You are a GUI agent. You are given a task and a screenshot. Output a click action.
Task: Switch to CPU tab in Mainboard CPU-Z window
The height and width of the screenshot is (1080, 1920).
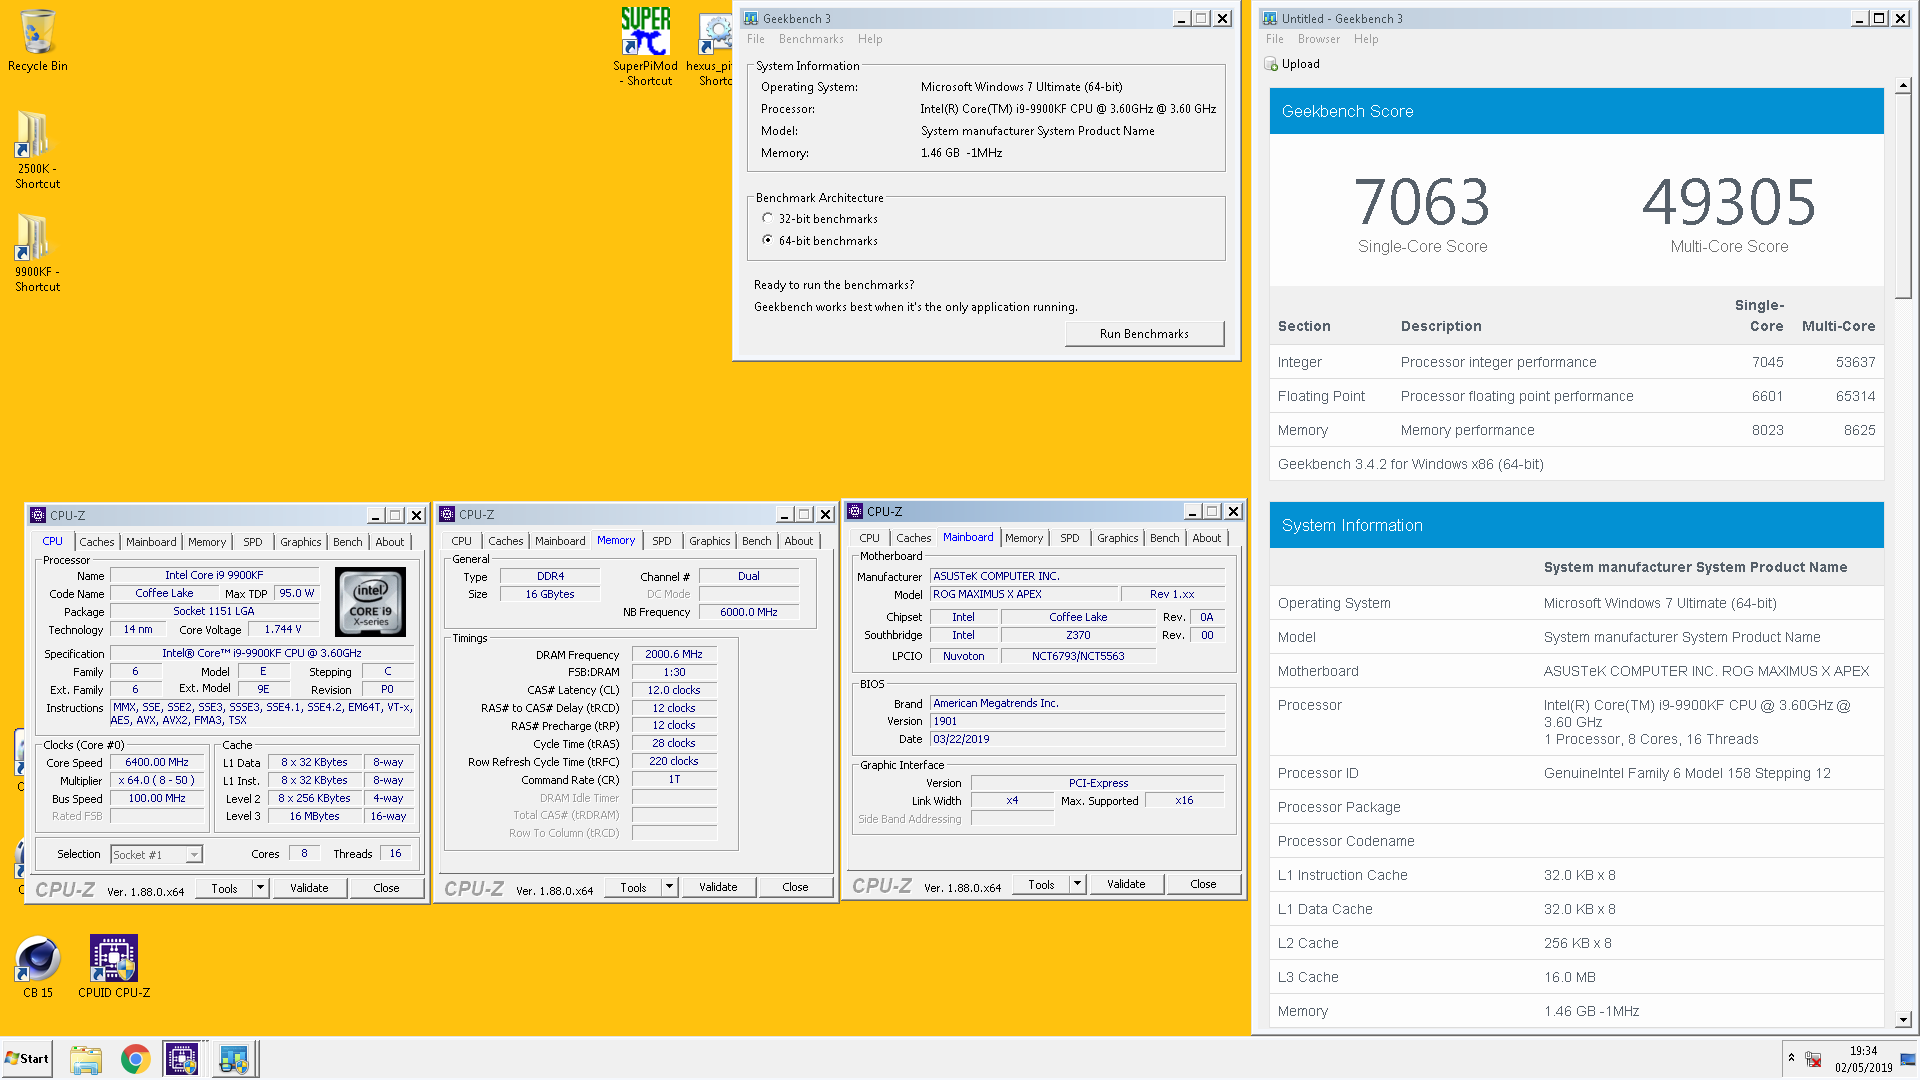pos(869,538)
